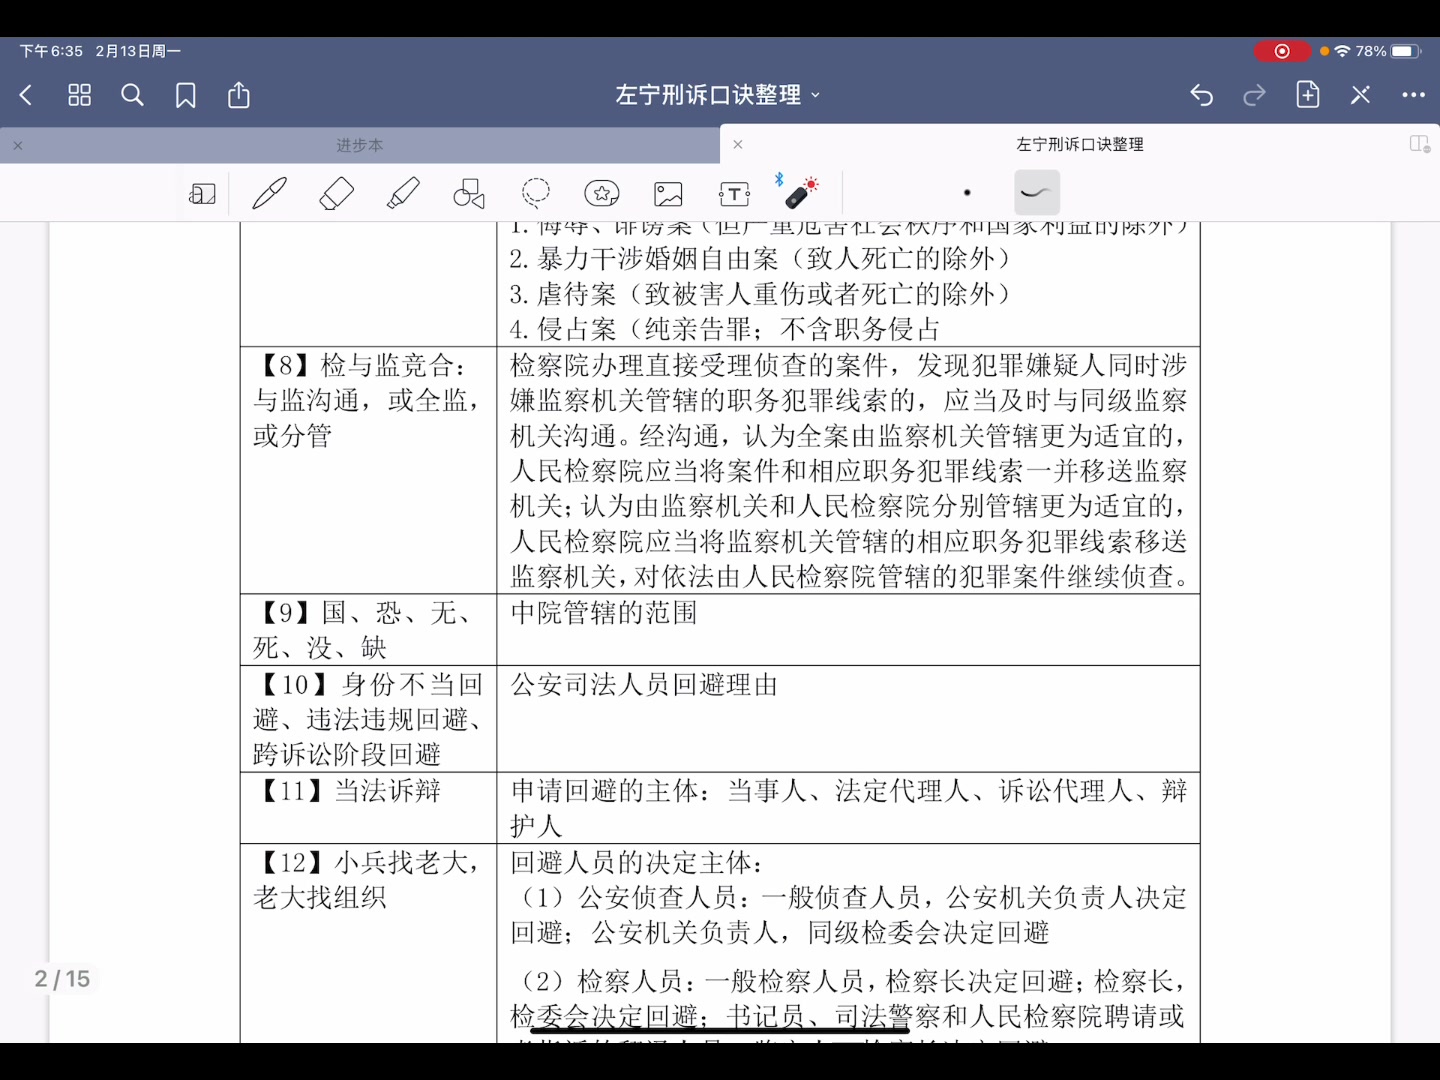
Task: Select the Shapes tool
Action: (x=469, y=193)
